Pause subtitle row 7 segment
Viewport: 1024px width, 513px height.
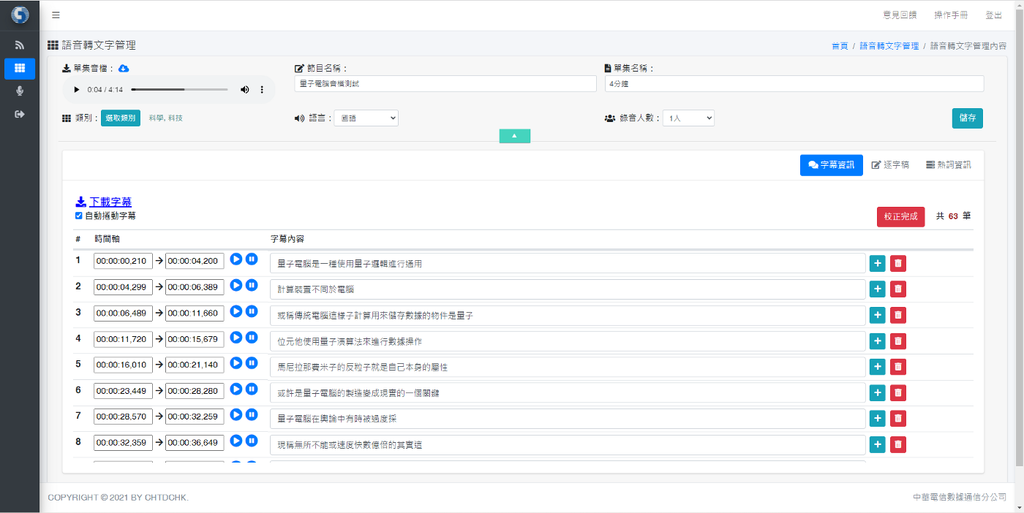(251, 415)
